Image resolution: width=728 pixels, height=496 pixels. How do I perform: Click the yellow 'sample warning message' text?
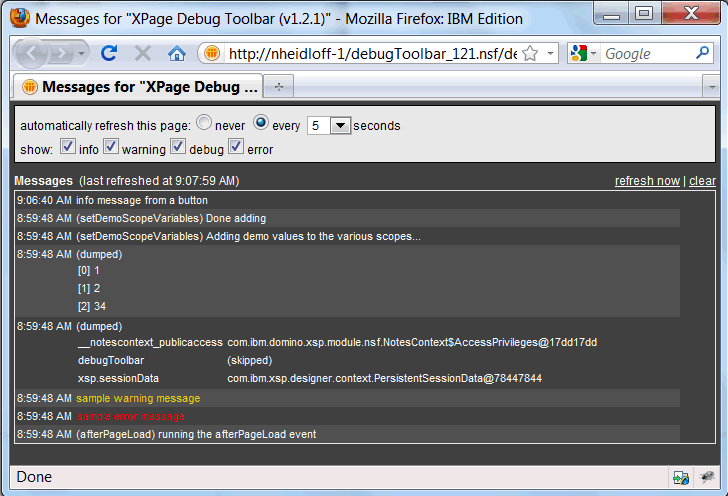point(138,398)
